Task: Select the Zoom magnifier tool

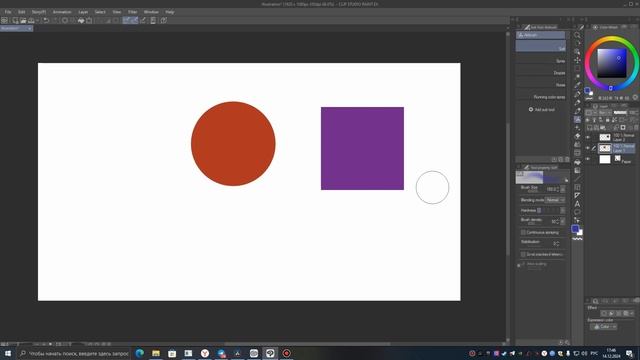Action: pyautogui.click(x=577, y=35)
